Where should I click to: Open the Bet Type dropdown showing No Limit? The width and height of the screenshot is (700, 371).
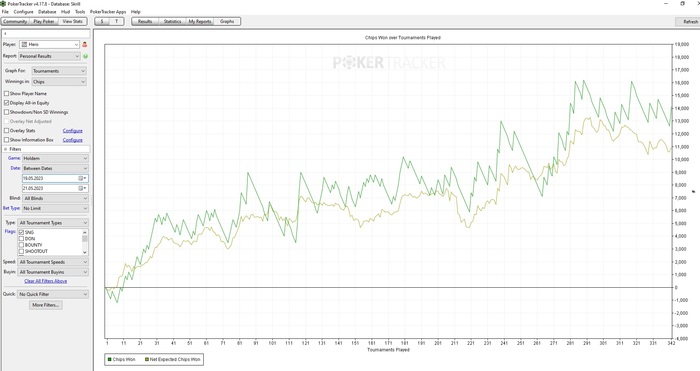55,208
